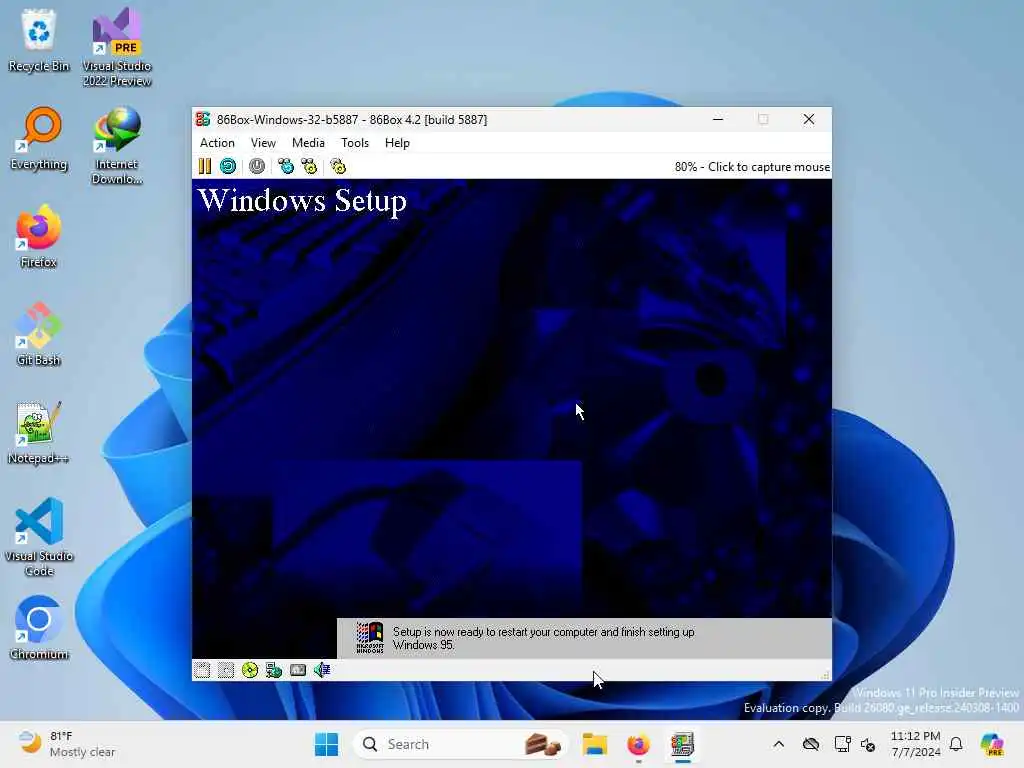Image resolution: width=1024 pixels, height=768 pixels.
Task: Select the Chromium desktop shortcut
Action: coord(39,629)
